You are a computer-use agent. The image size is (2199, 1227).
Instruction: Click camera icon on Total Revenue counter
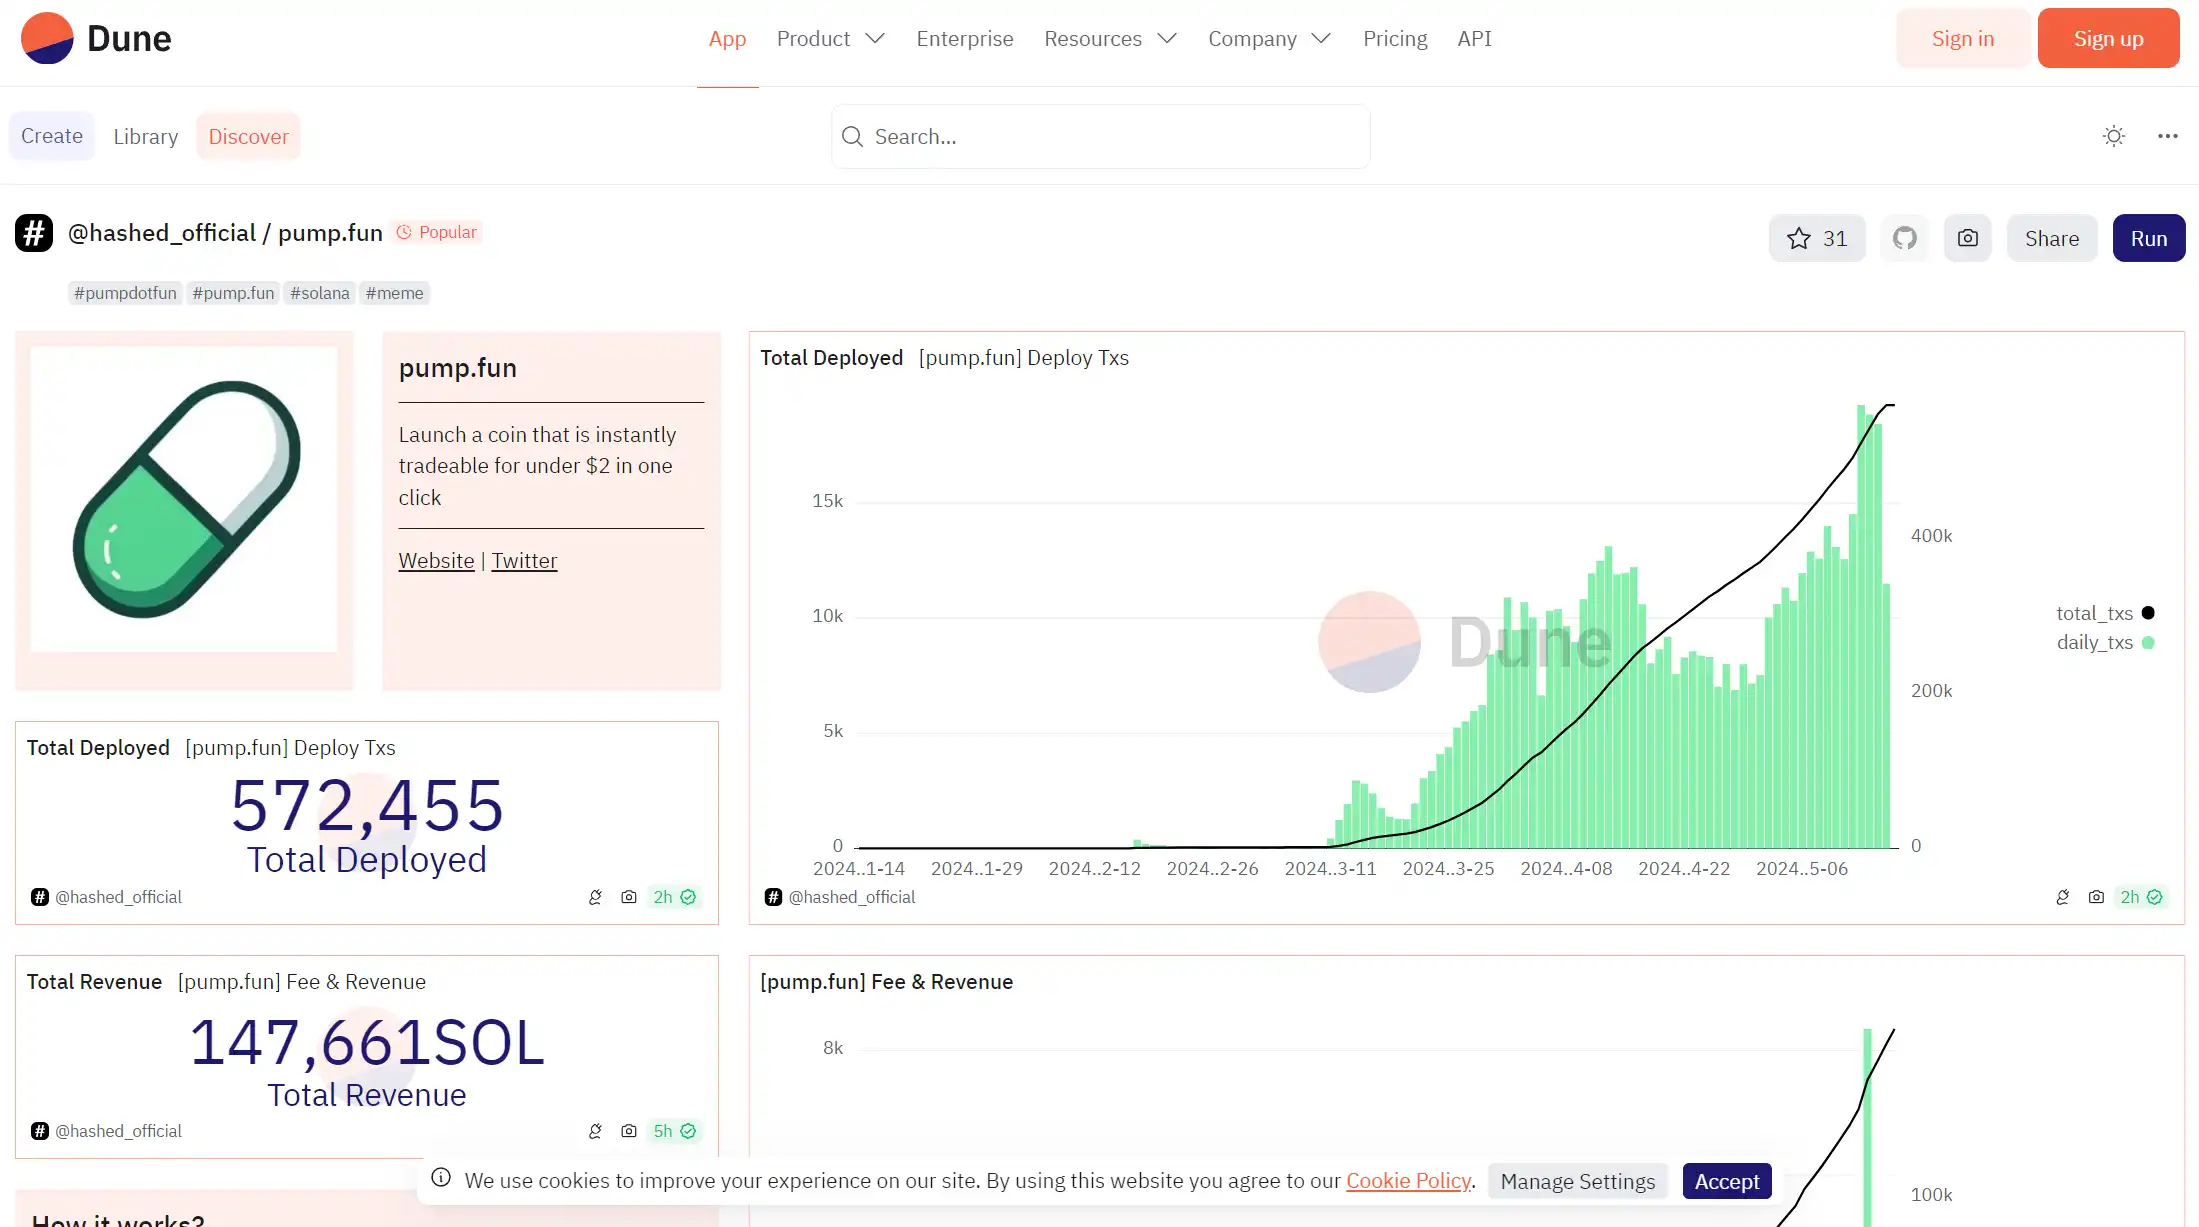[x=628, y=1131]
